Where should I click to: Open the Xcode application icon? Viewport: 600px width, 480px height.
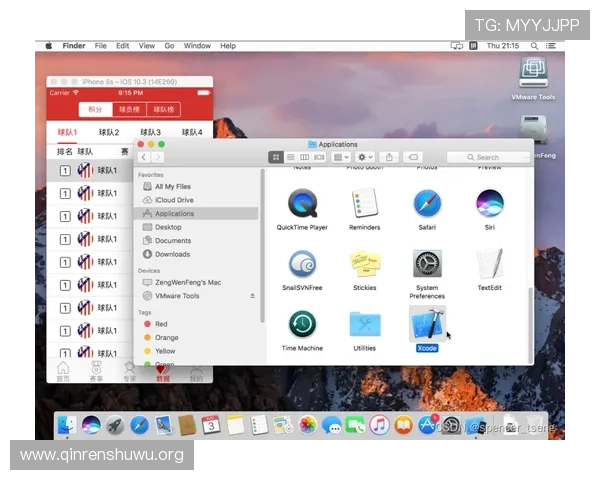(x=427, y=324)
